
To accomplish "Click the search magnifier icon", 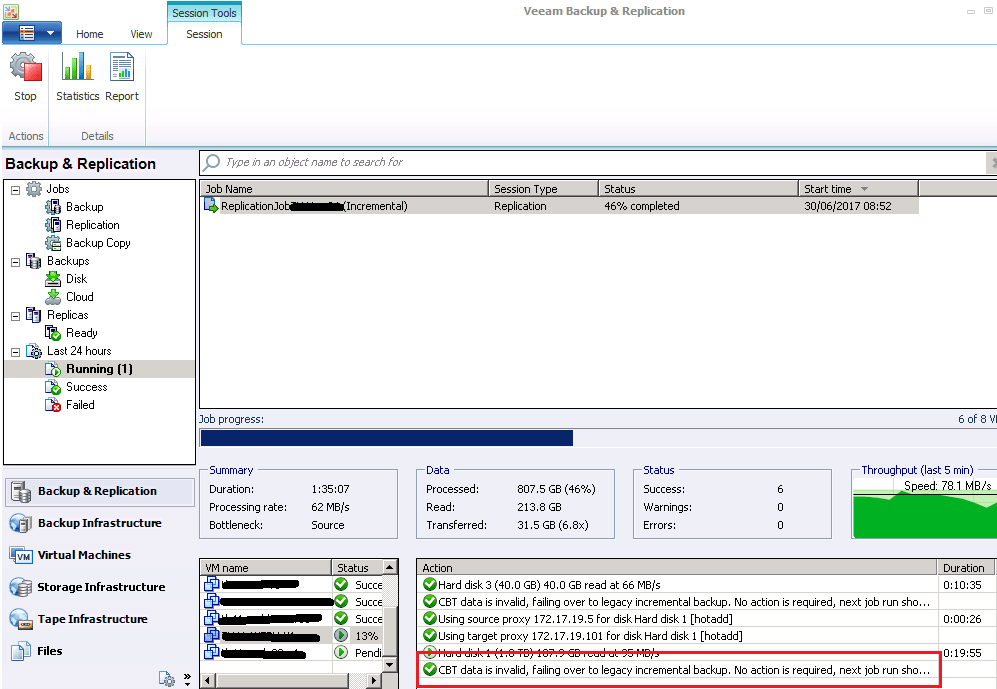I will click(212, 163).
